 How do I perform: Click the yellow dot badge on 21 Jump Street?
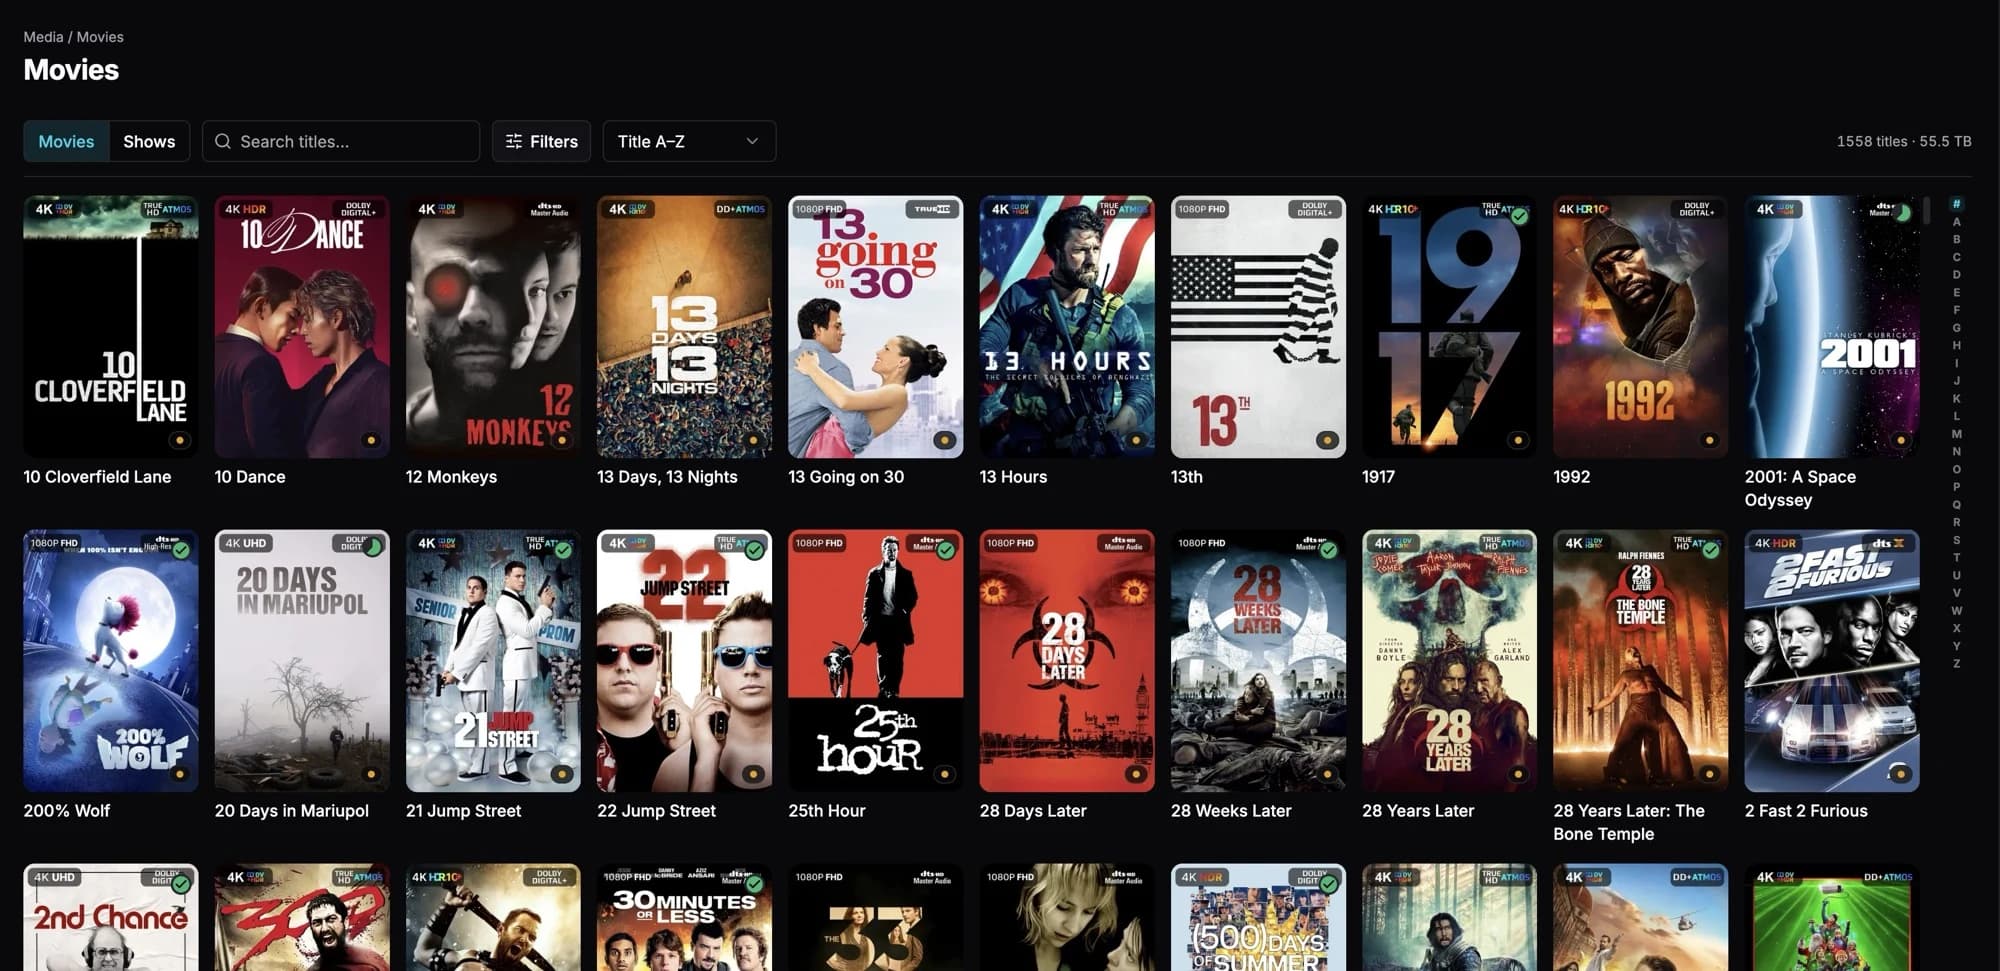click(x=562, y=774)
